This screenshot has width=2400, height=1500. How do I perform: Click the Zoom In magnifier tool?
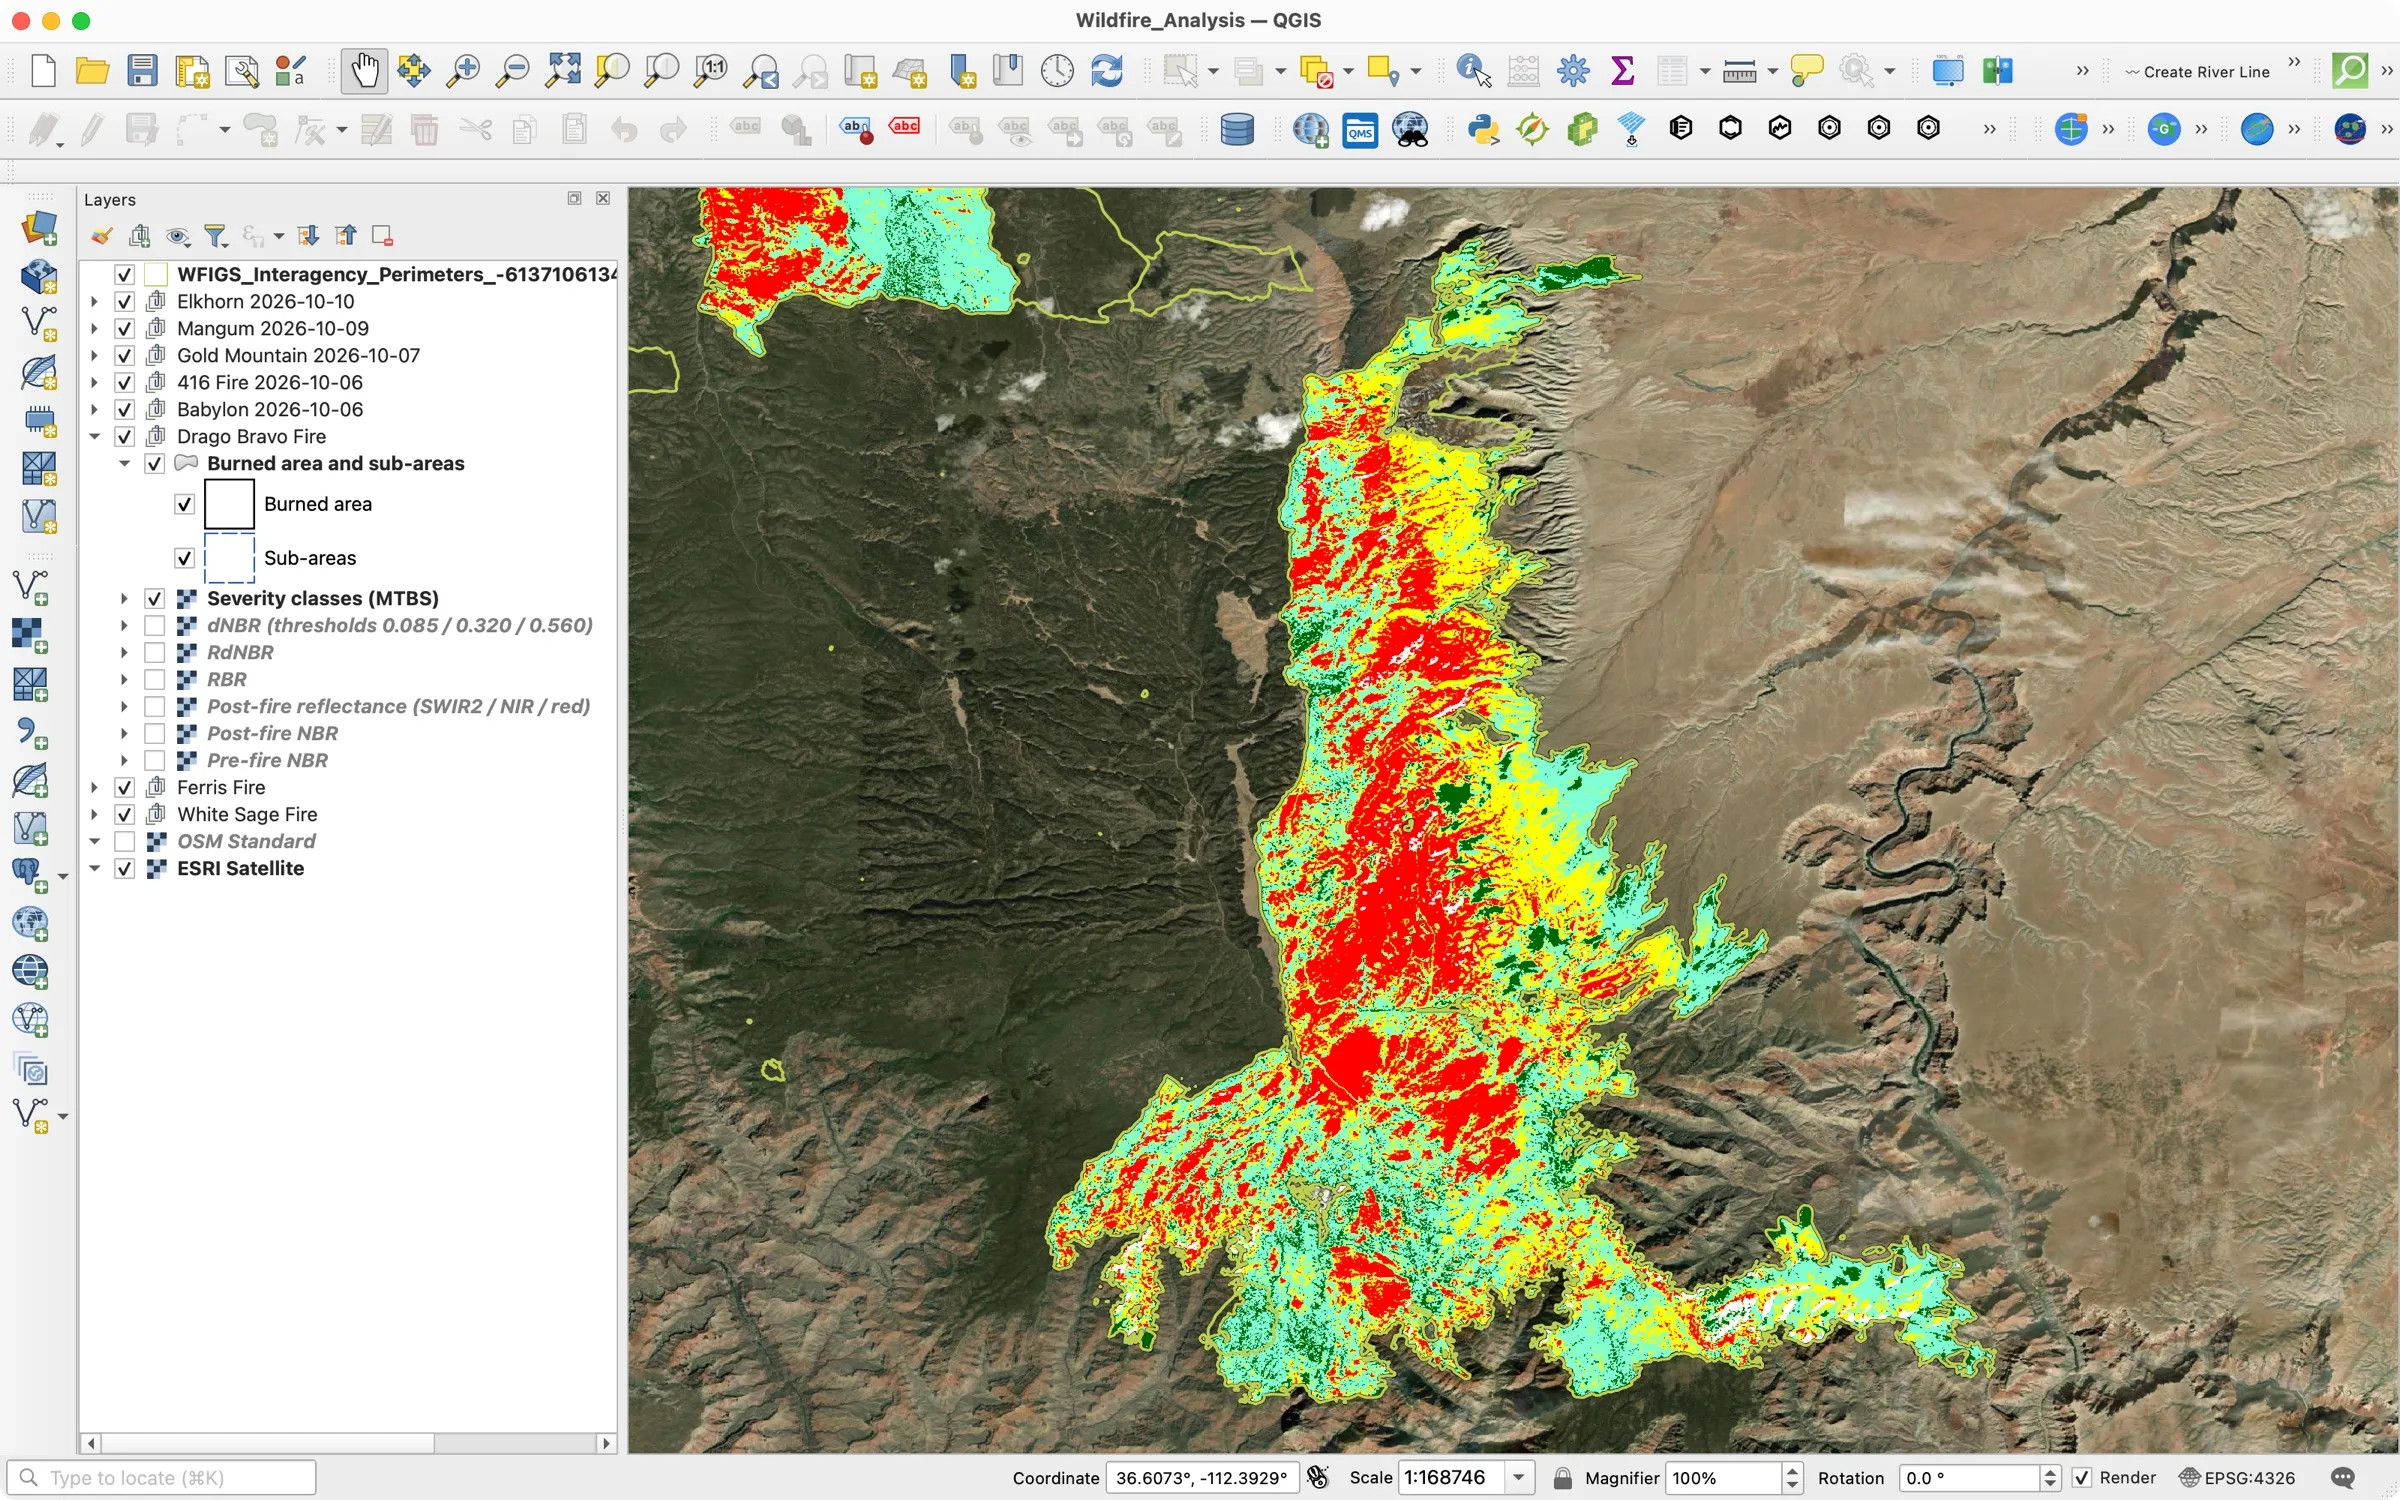click(x=463, y=71)
